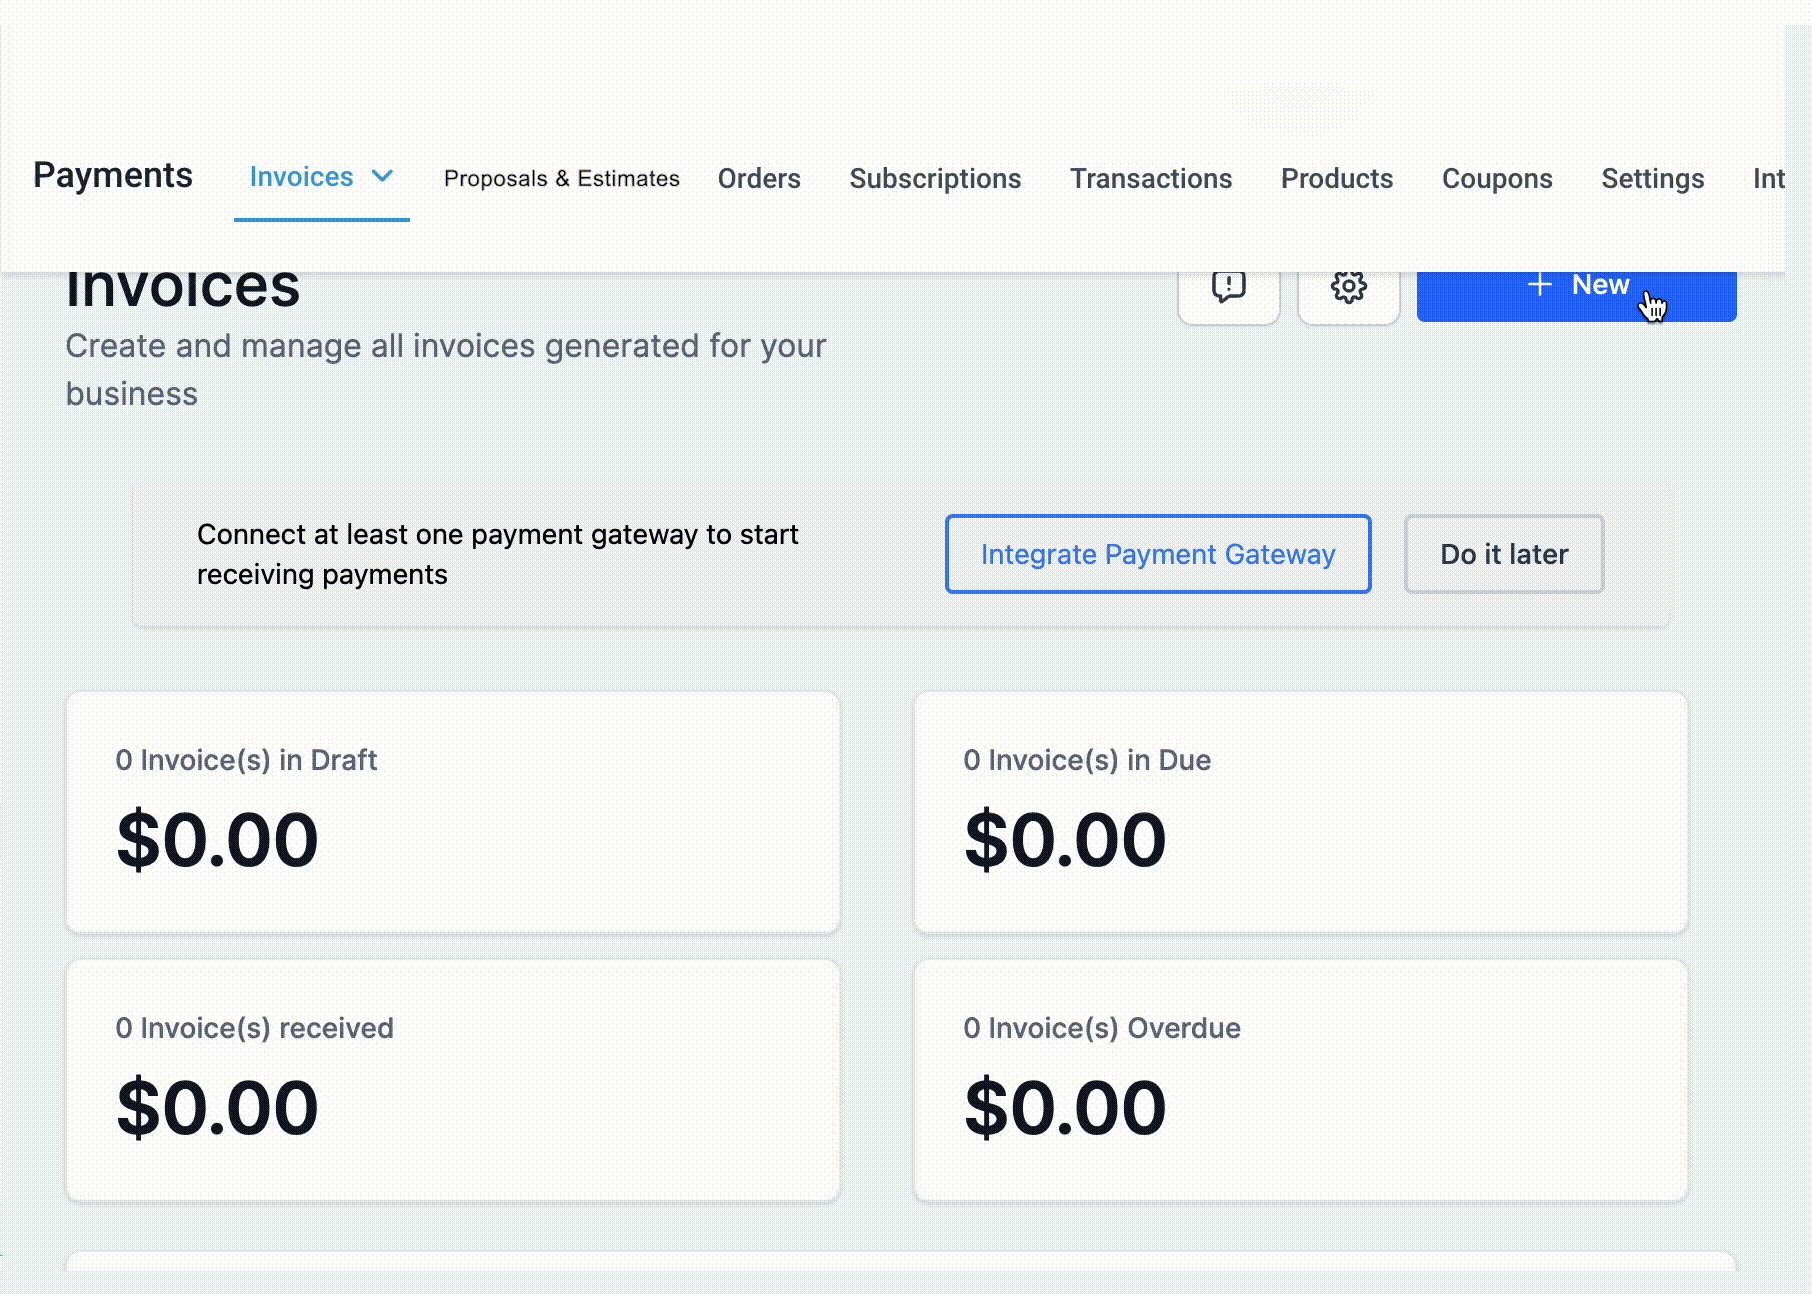Select the Subscriptions tab
1812x1294 pixels.
[x=935, y=179]
